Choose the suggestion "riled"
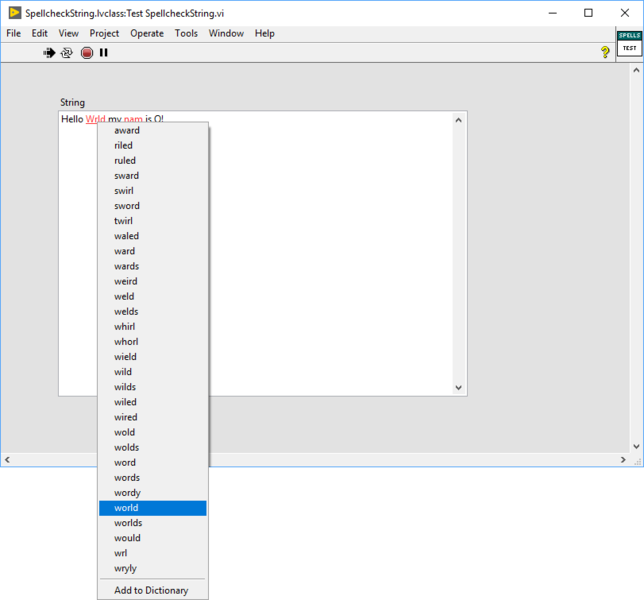 pyautogui.click(x=152, y=145)
